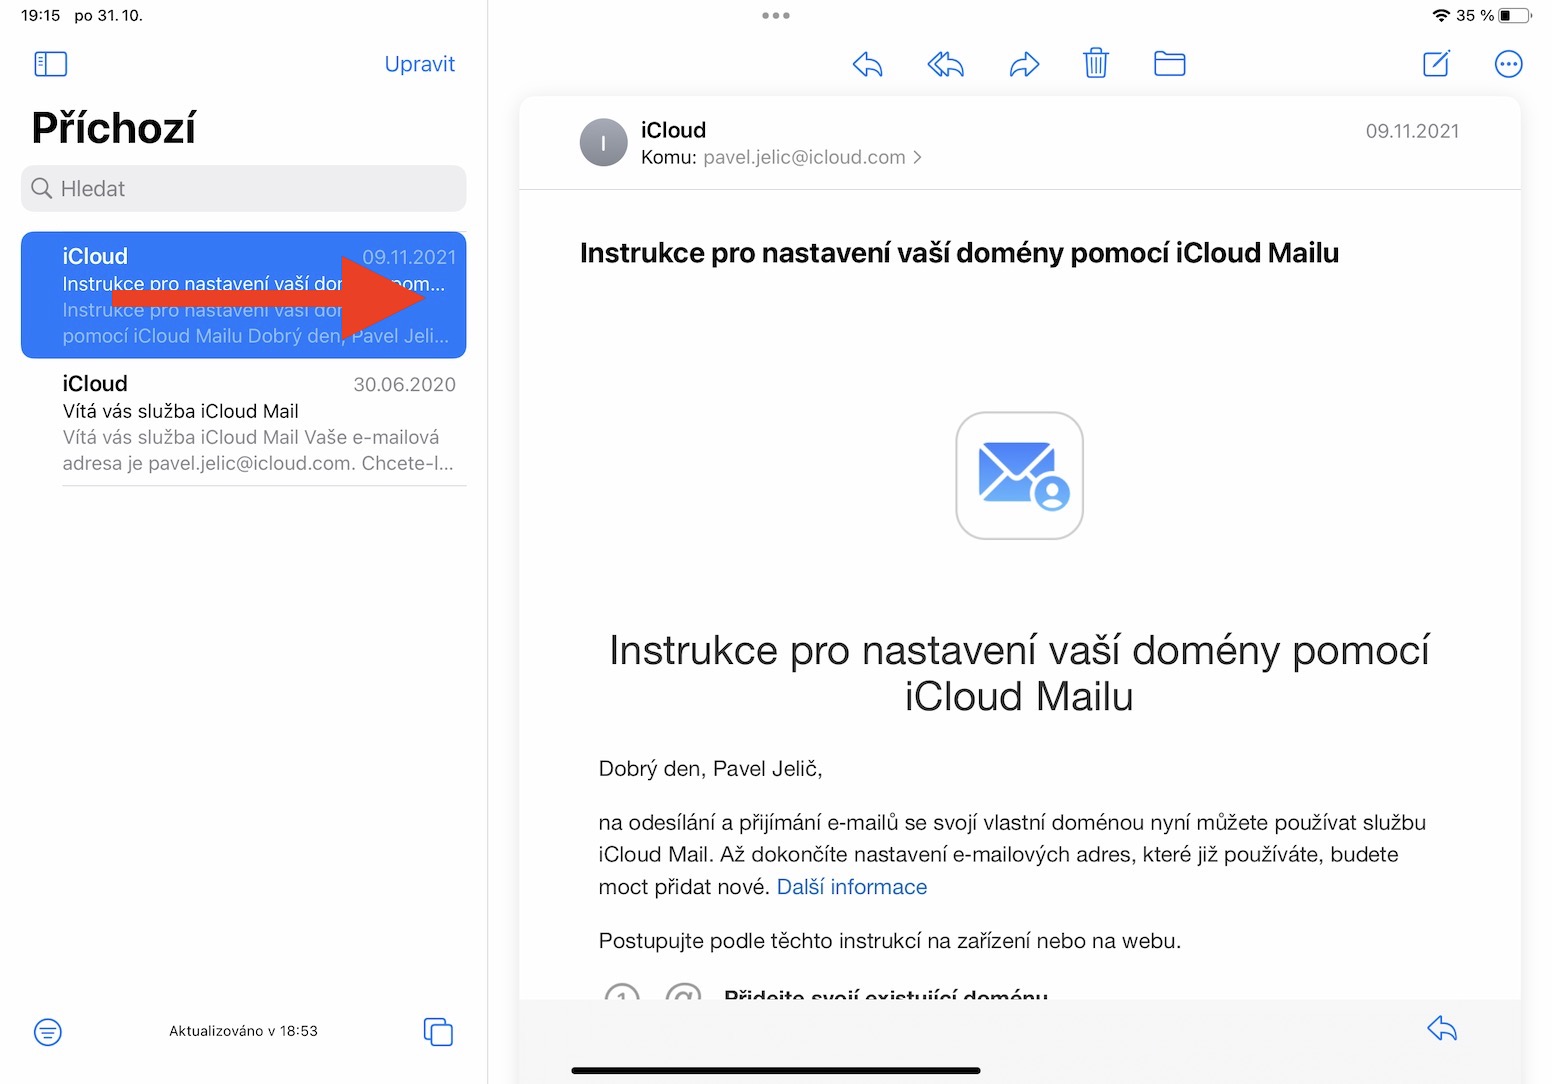
Task: Compose a new email
Action: pyautogui.click(x=1436, y=64)
